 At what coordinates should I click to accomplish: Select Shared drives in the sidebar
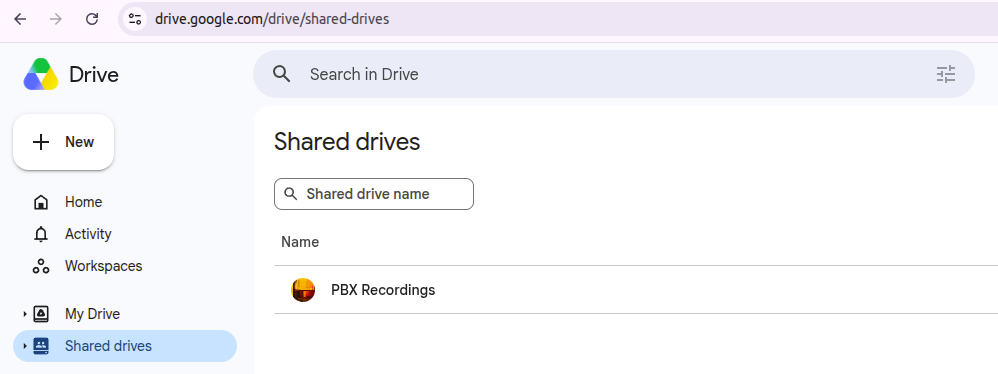pos(125,346)
